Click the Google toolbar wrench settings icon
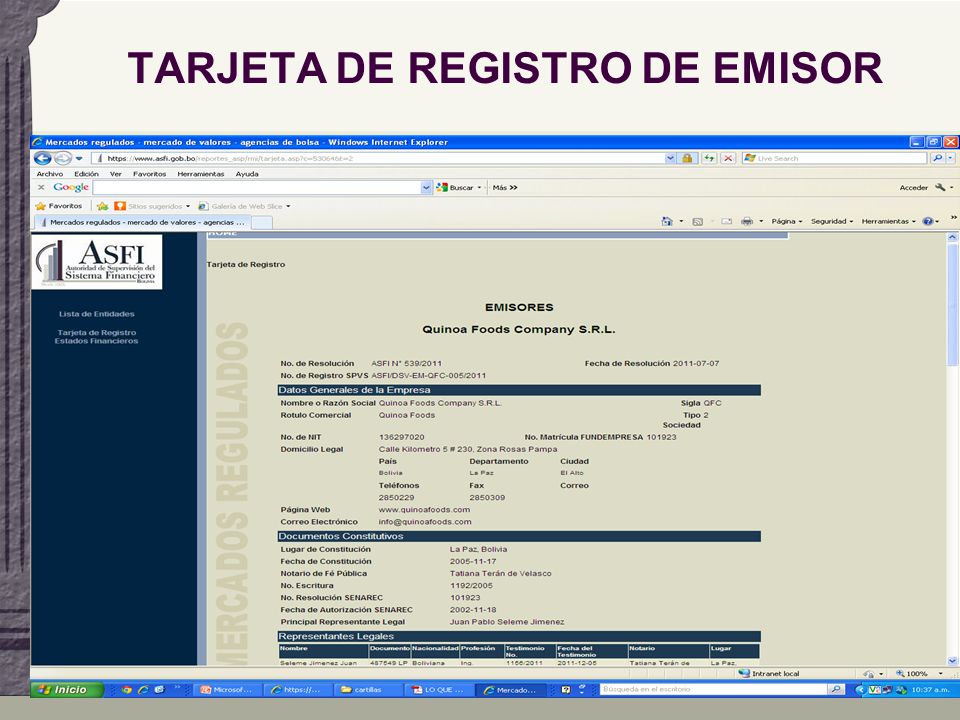Viewport: 960px width, 720px height. point(940,187)
